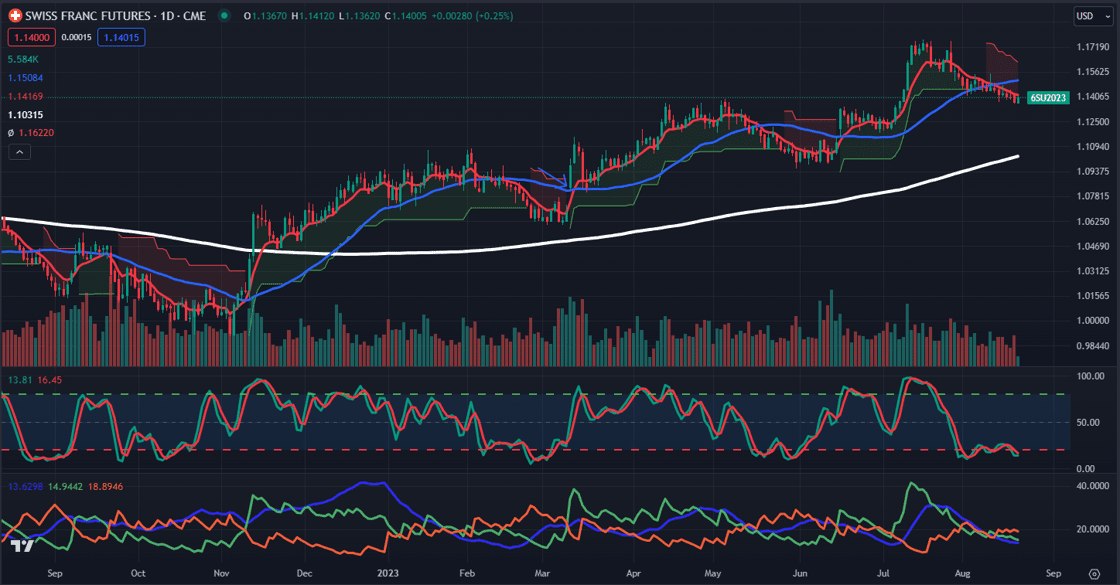Click the Apr label on time axis

[x=633, y=574]
